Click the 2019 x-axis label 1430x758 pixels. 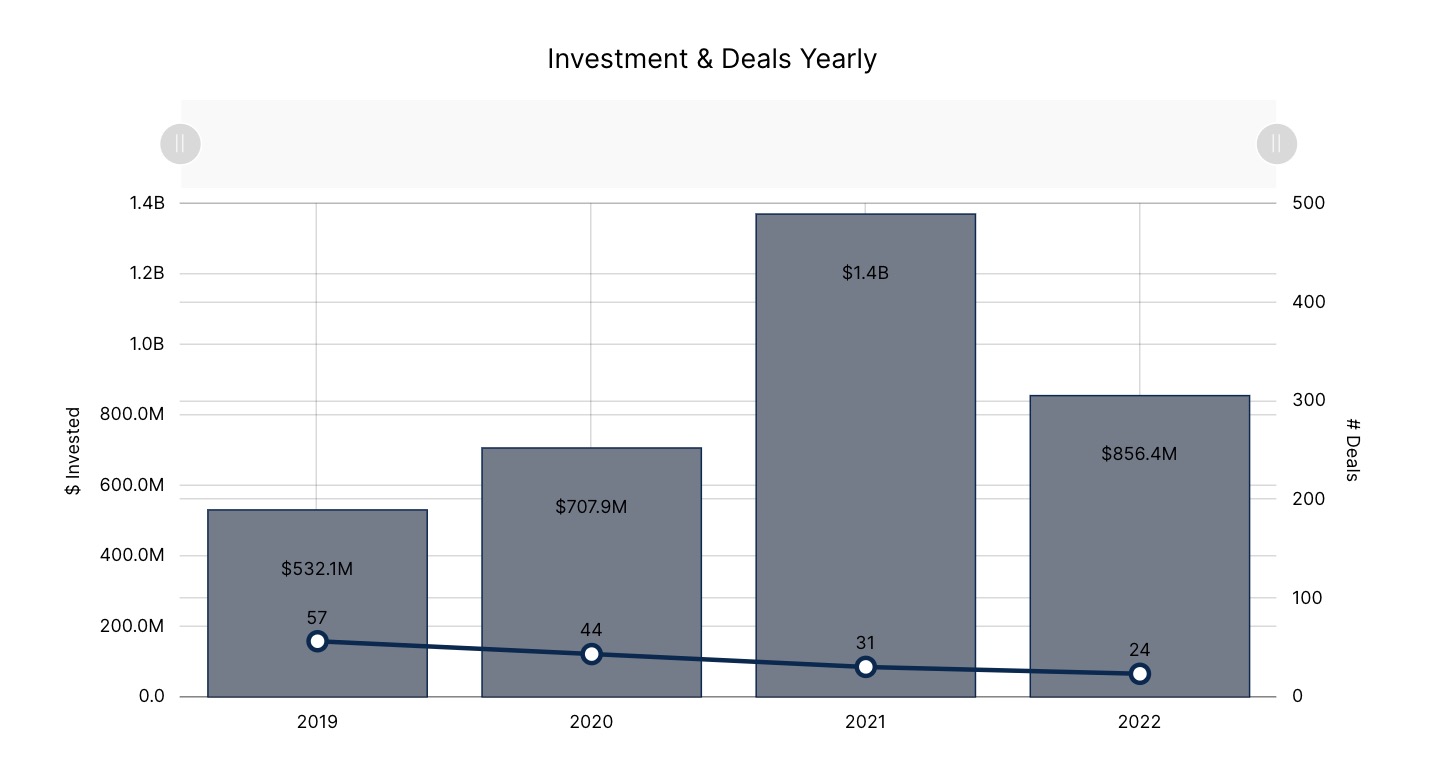pos(317,722)
